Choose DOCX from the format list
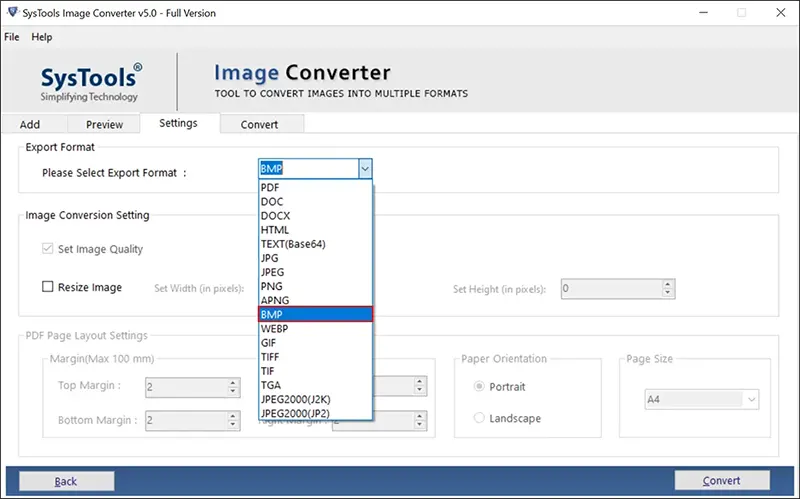 [x=315, y=216]
